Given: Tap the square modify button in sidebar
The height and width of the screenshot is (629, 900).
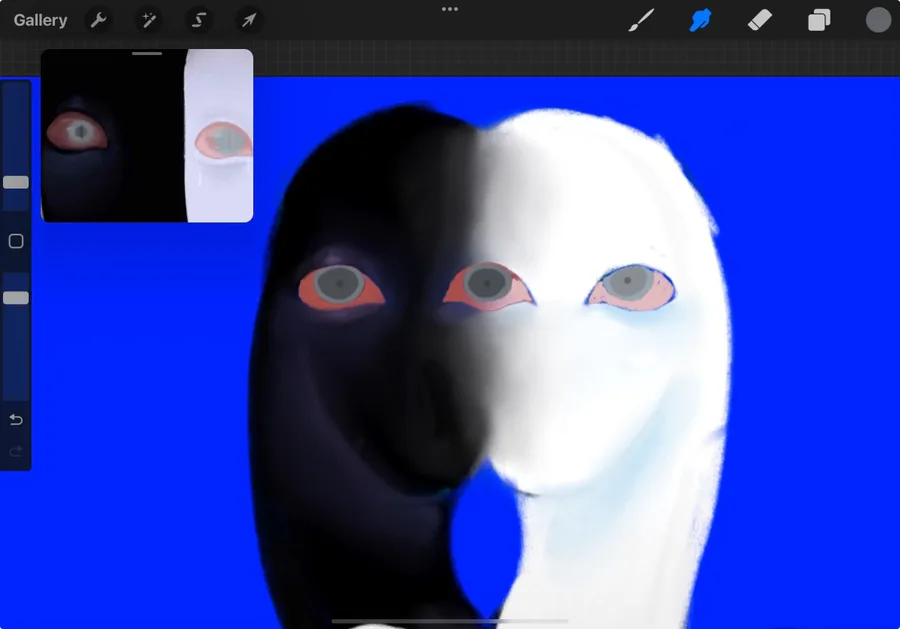Looking at the screenshot, I should point(16,241).
